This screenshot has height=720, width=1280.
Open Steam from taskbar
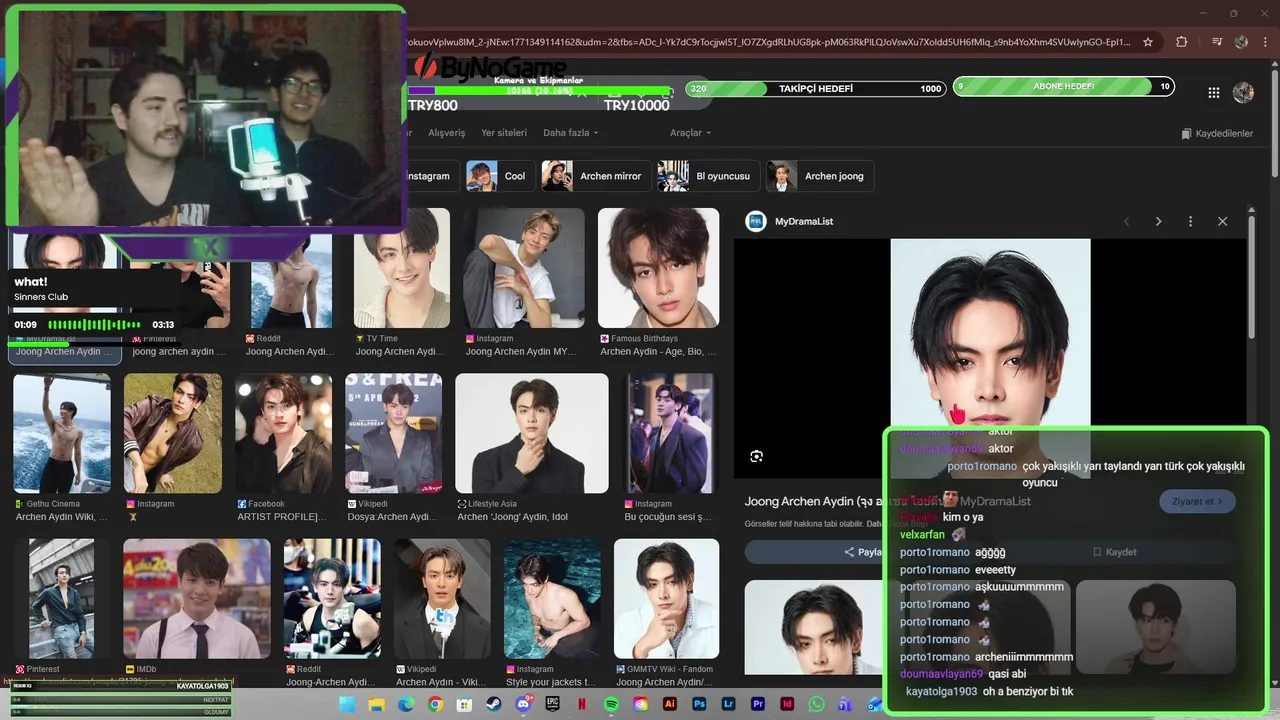tap(494, 704)
